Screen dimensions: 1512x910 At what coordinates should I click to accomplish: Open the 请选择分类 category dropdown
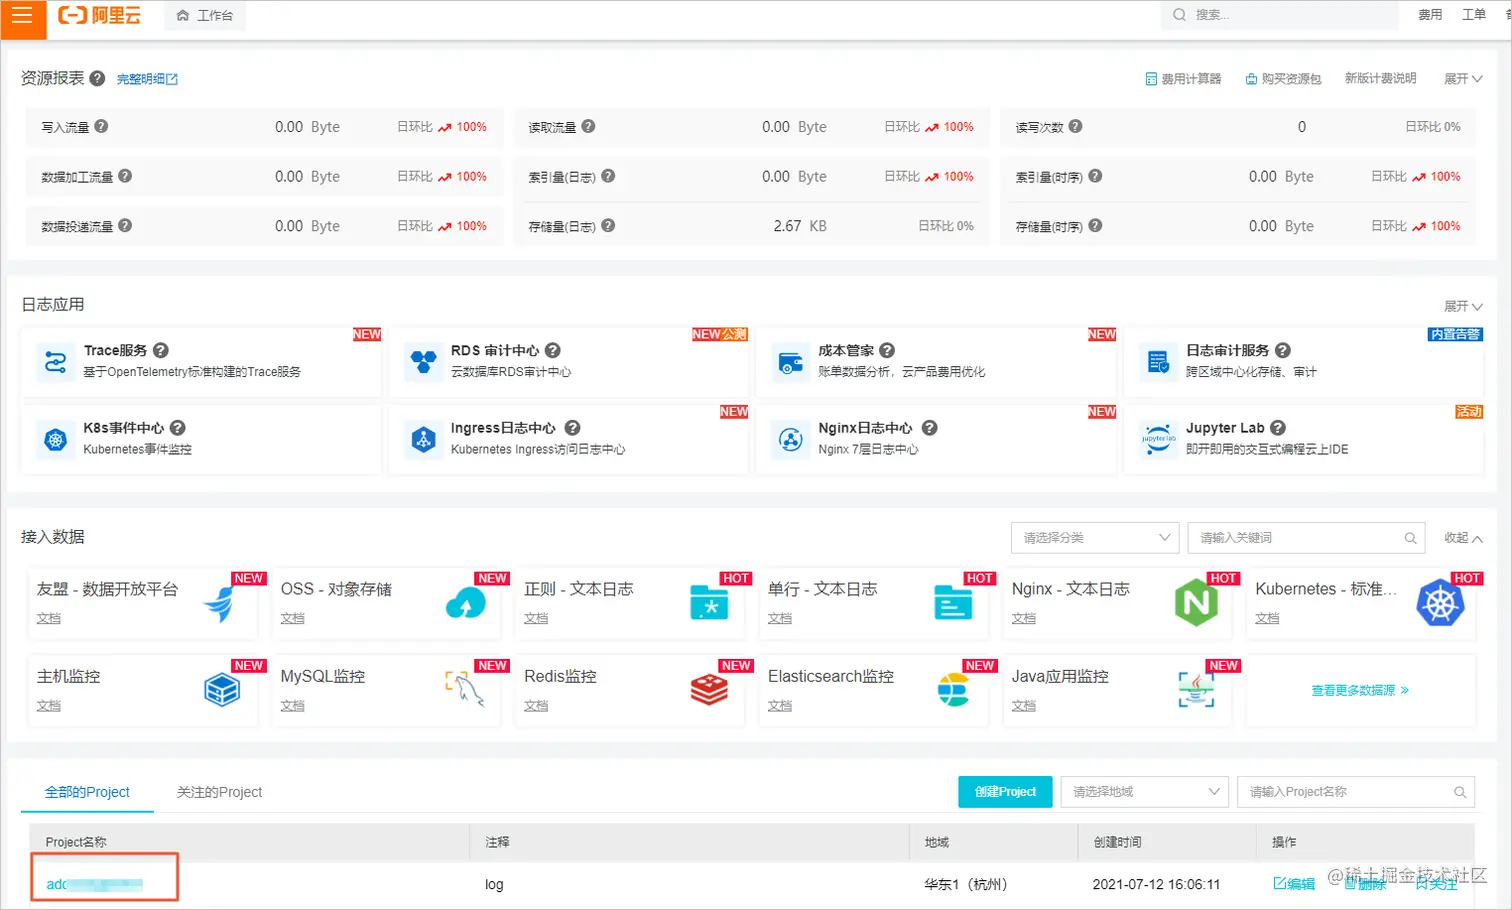coord(1095,537)
